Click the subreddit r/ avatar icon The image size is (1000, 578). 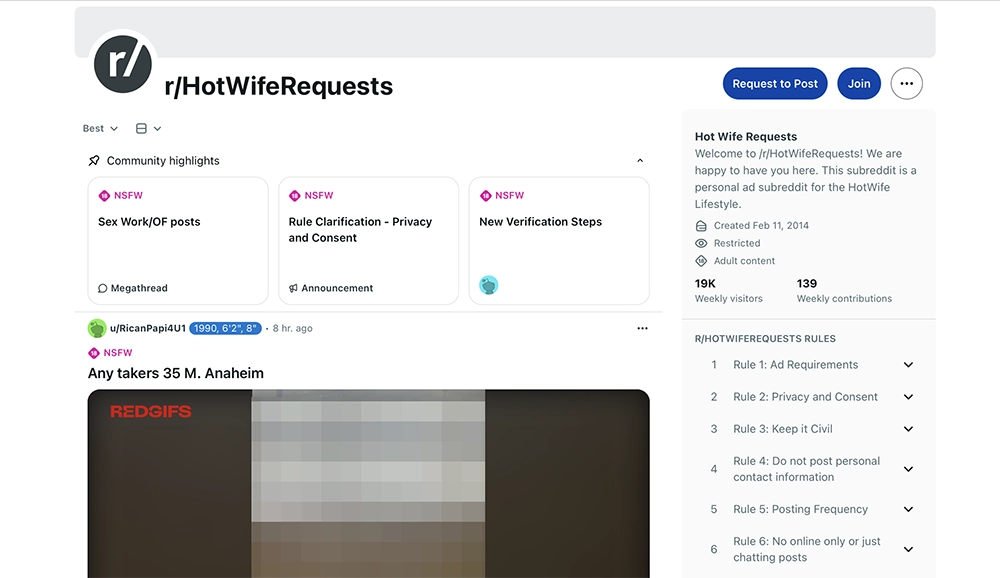[123, 63]
